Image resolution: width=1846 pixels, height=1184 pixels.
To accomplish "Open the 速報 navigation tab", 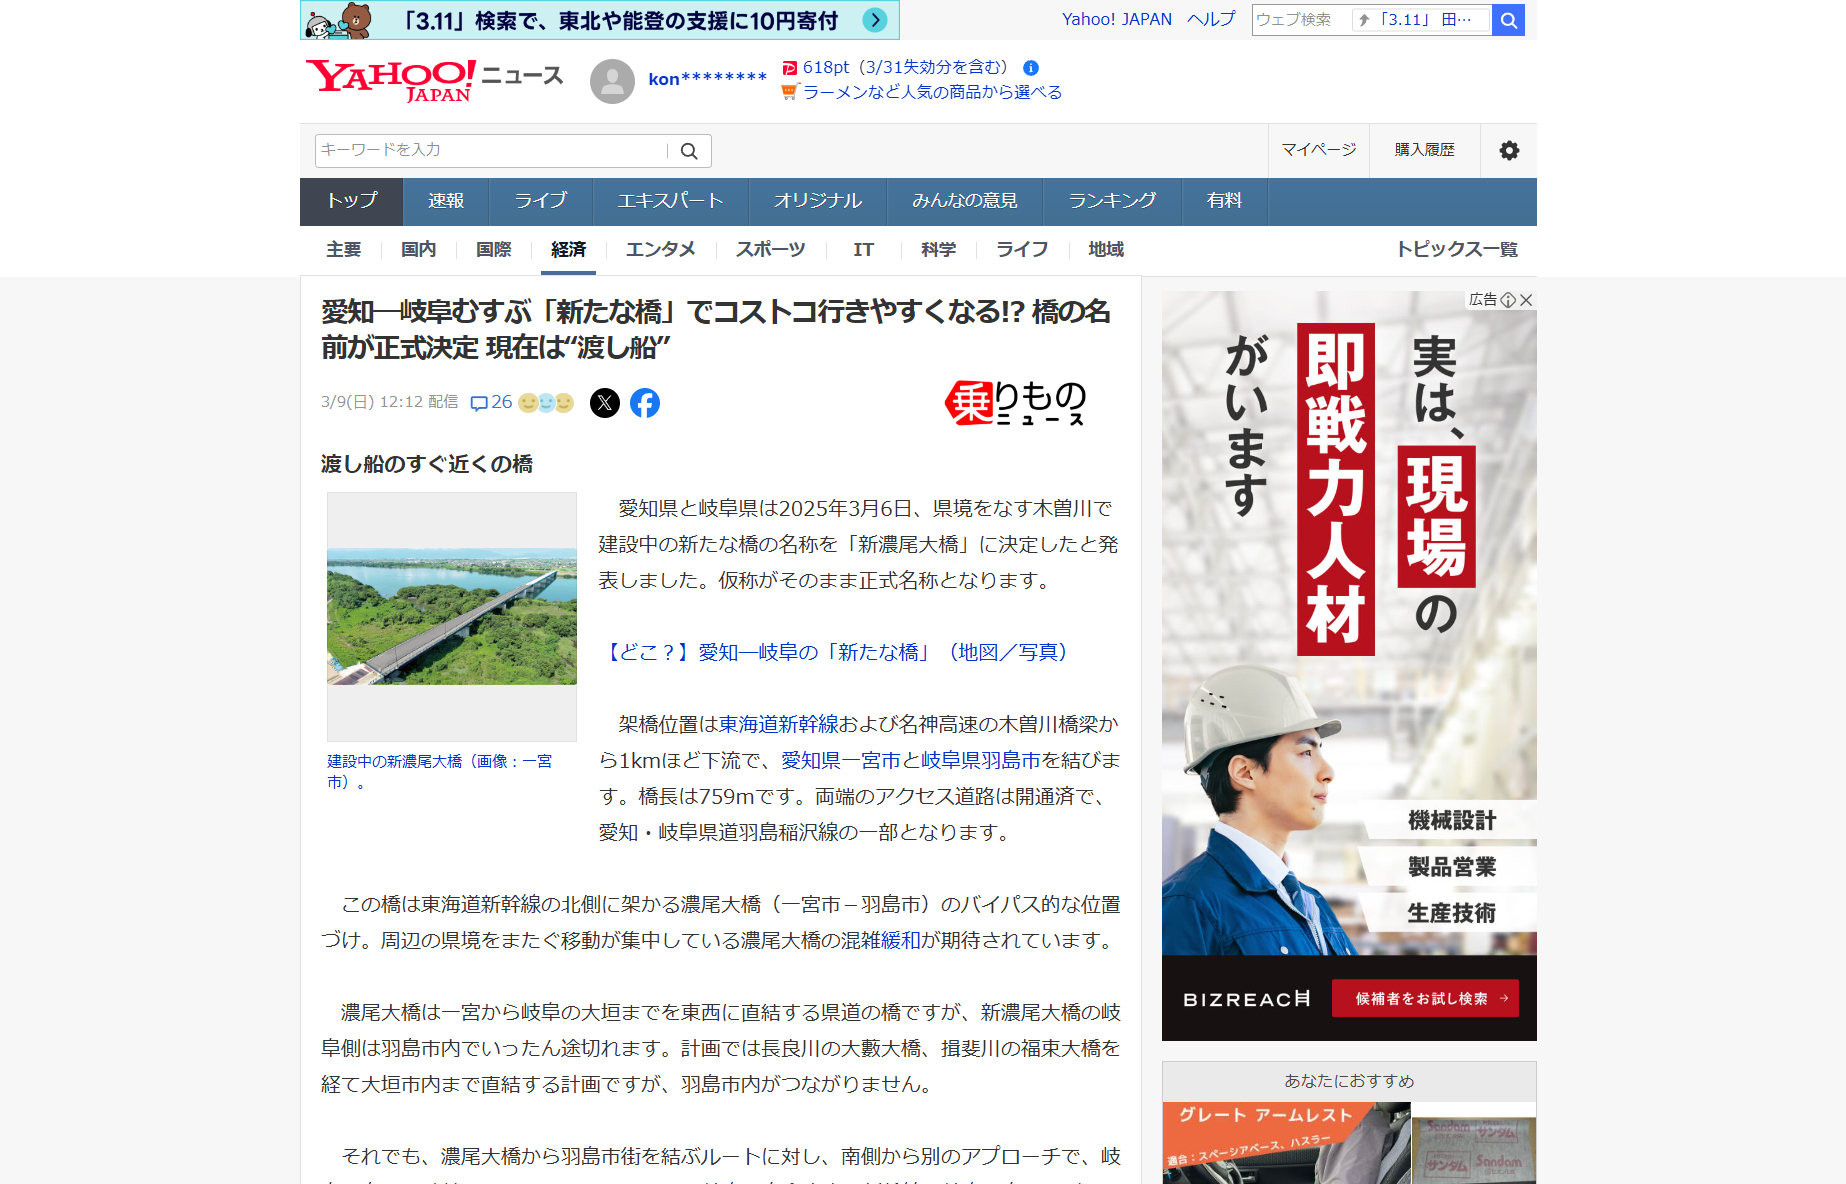I will point(446,201).
